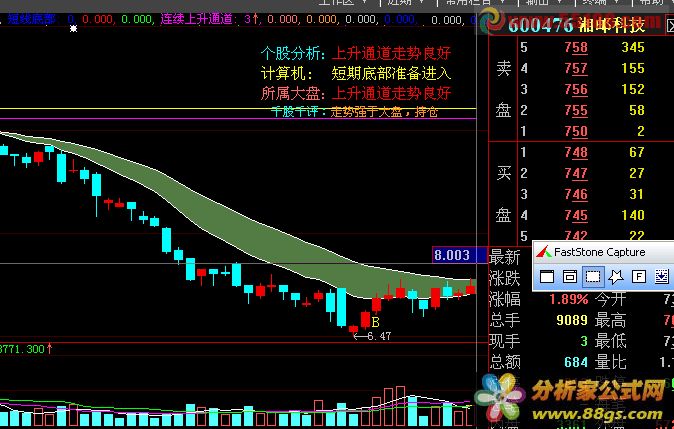Click the 1.89% change percentage value
The width and height of the screenshot is (674, 429).
(569, 299)
